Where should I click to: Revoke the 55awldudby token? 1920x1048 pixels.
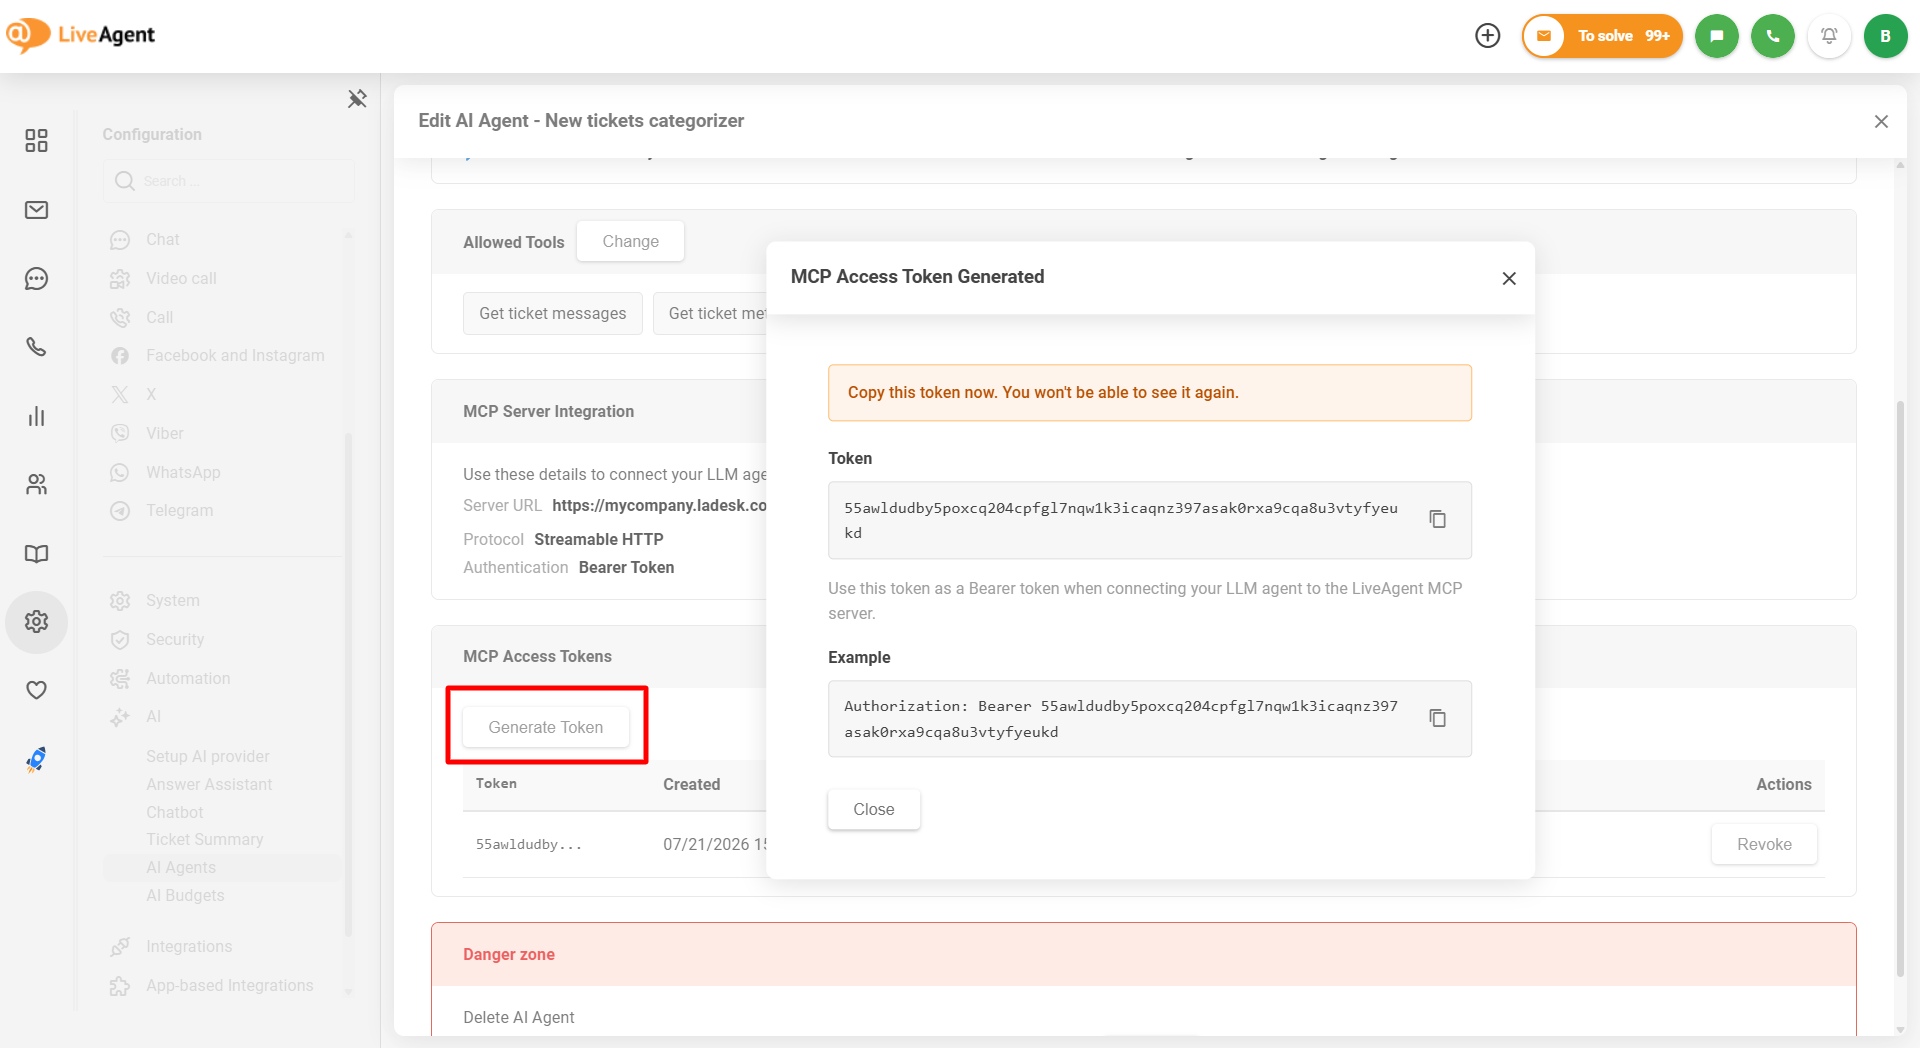[x=1764, y=844]
